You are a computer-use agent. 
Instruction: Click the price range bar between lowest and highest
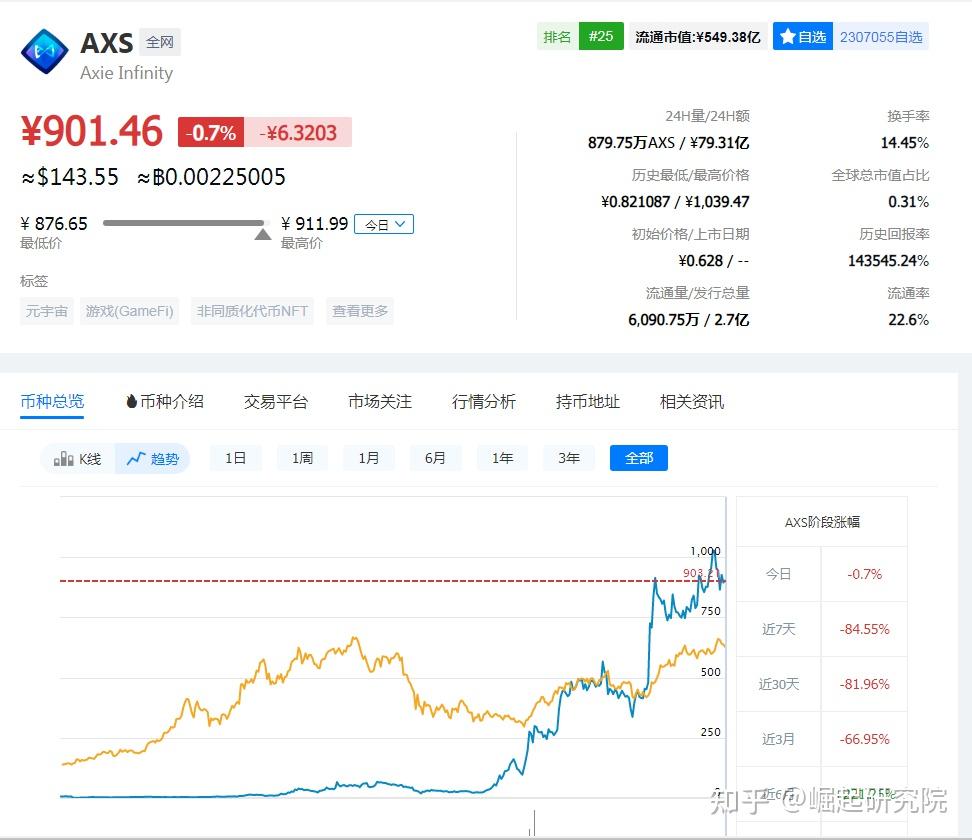pyautogui.click(x=185, y=224)
